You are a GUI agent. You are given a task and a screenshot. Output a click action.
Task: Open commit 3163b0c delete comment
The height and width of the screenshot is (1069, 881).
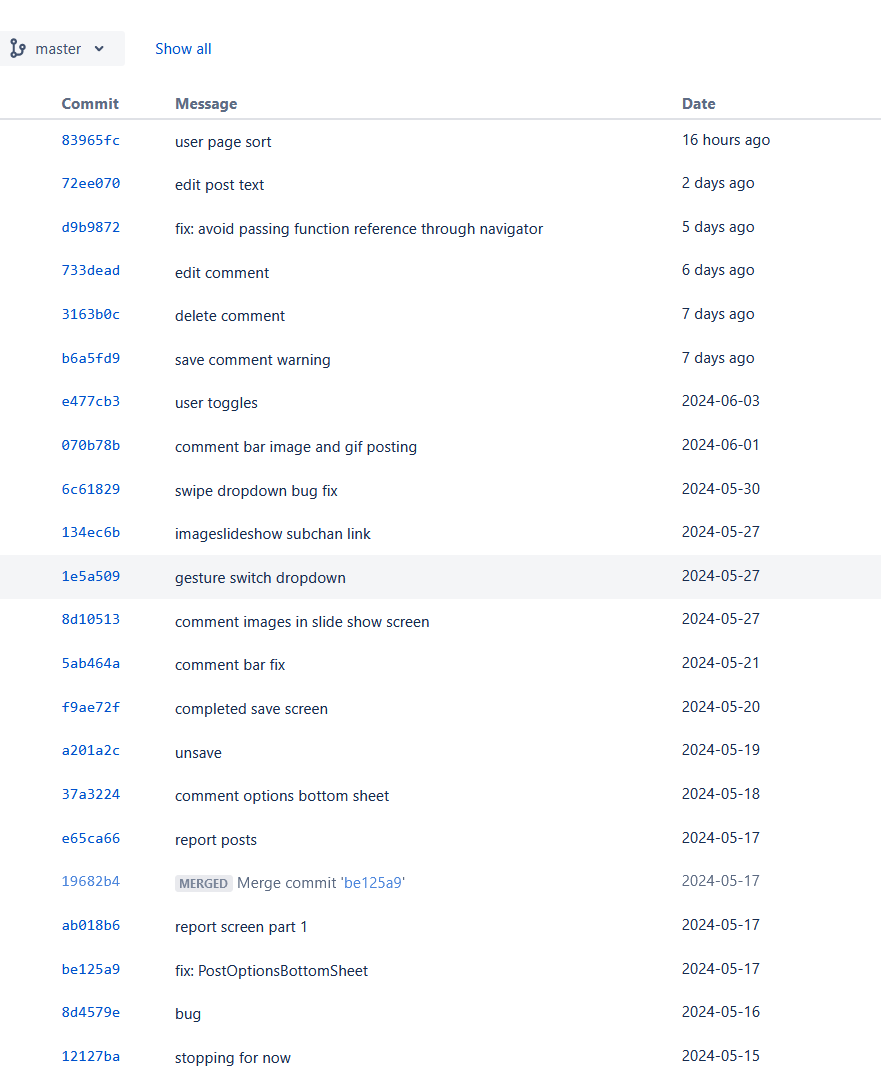coord(91,314)
